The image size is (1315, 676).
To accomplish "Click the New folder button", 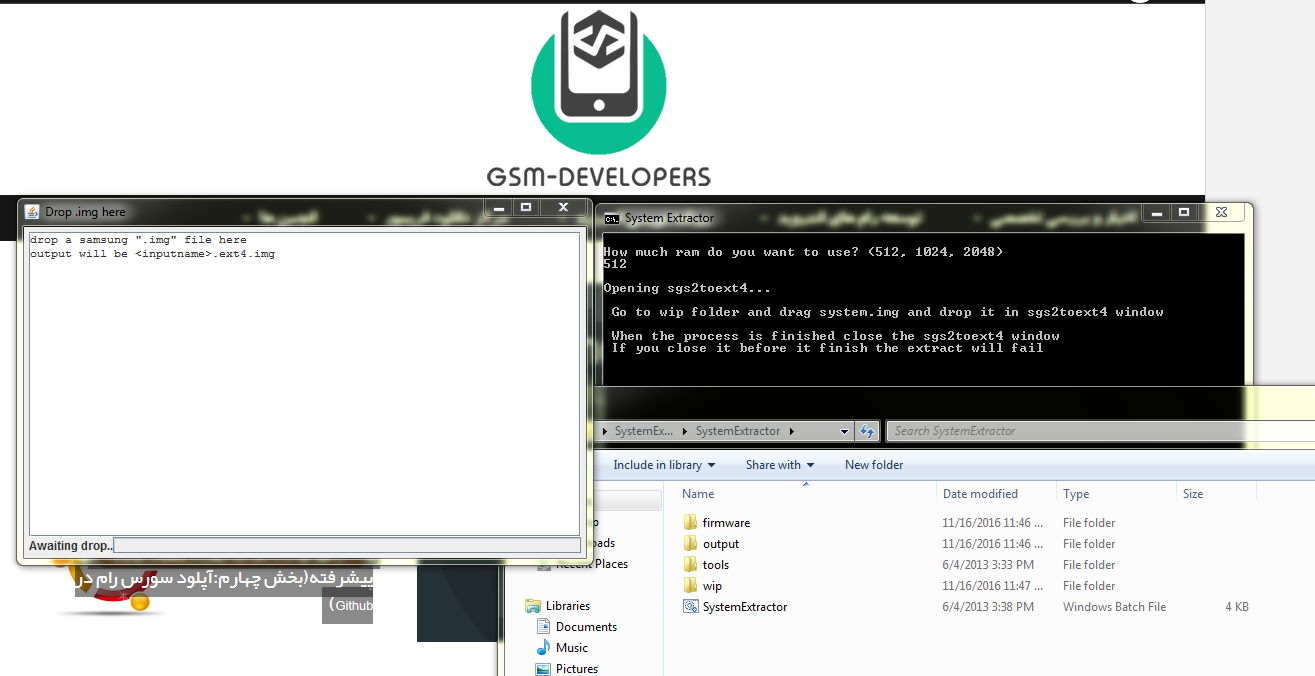I will pos(874,465).
